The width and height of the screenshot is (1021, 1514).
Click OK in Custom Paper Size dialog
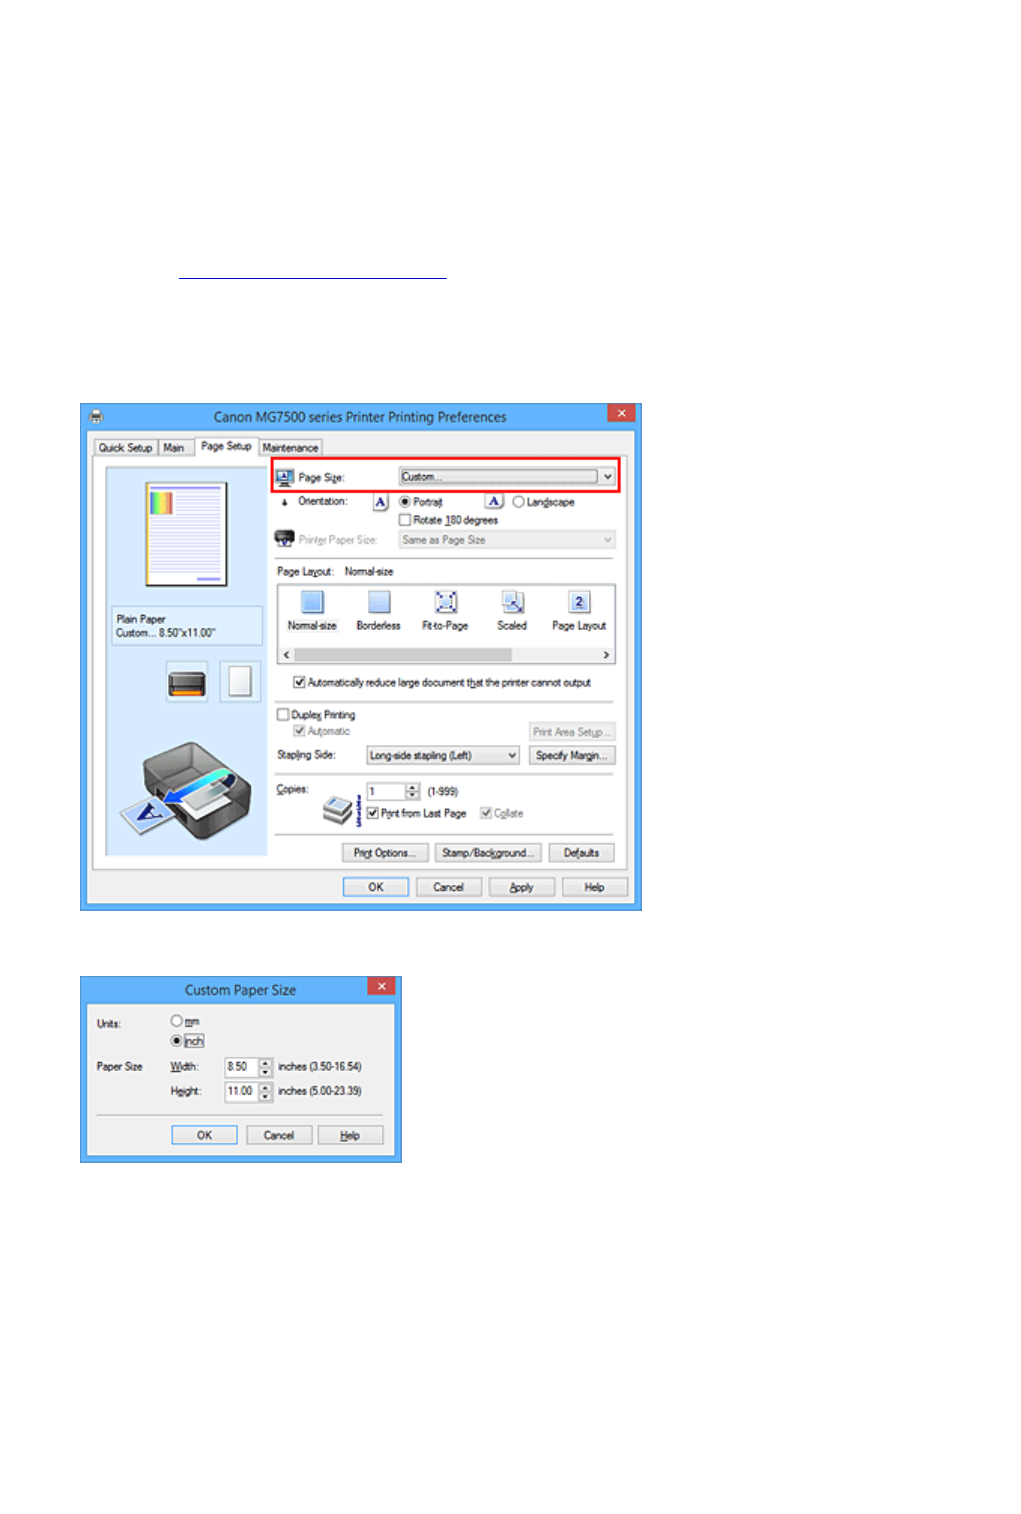[x=204, y=1135]
